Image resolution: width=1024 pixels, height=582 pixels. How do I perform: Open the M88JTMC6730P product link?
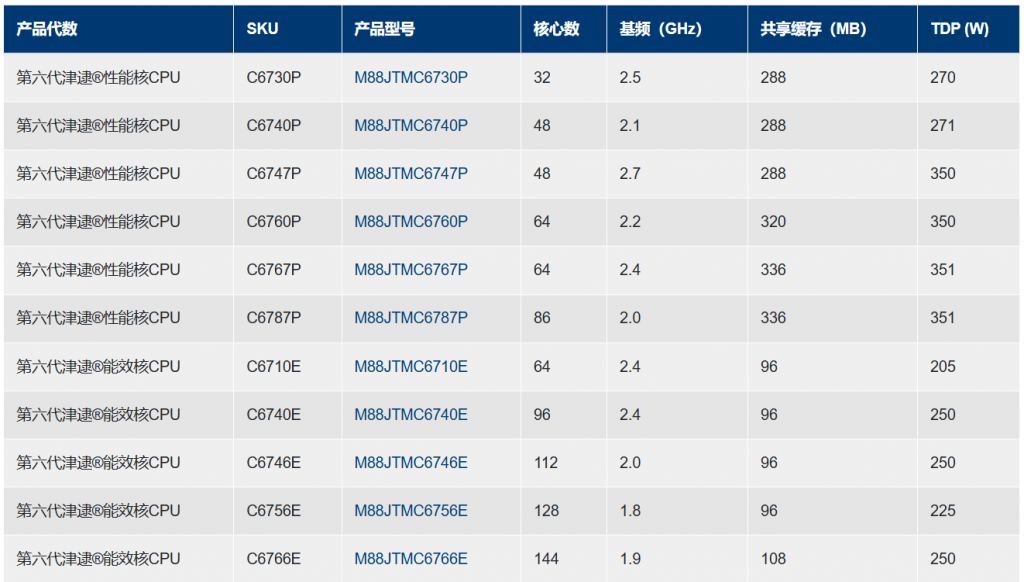click(x=410, y=77)
